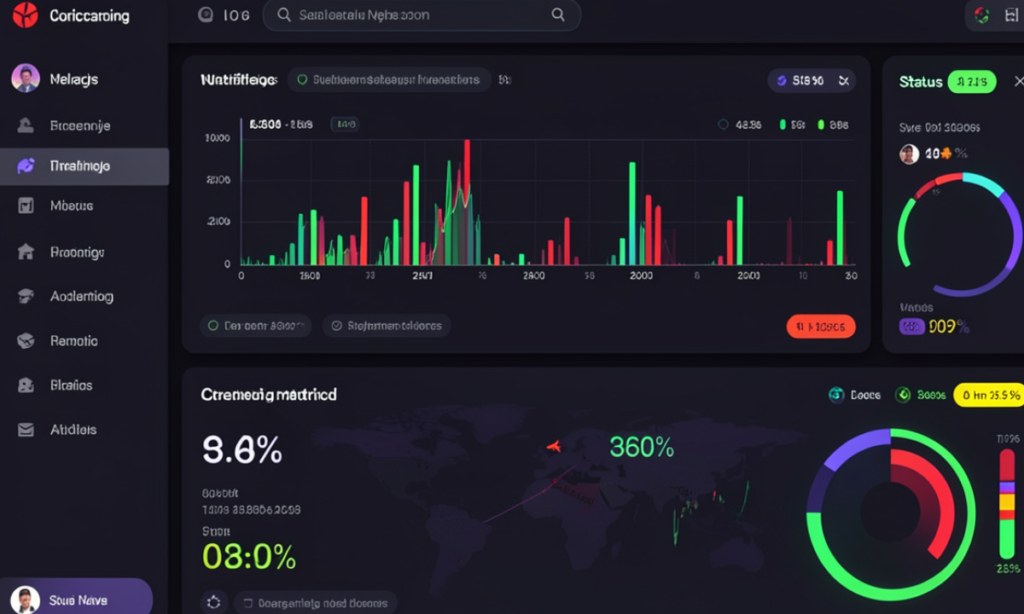Click the large 8.6% metric
Image resolution: width=1024 pixels, height=614 pixels.
242,449
